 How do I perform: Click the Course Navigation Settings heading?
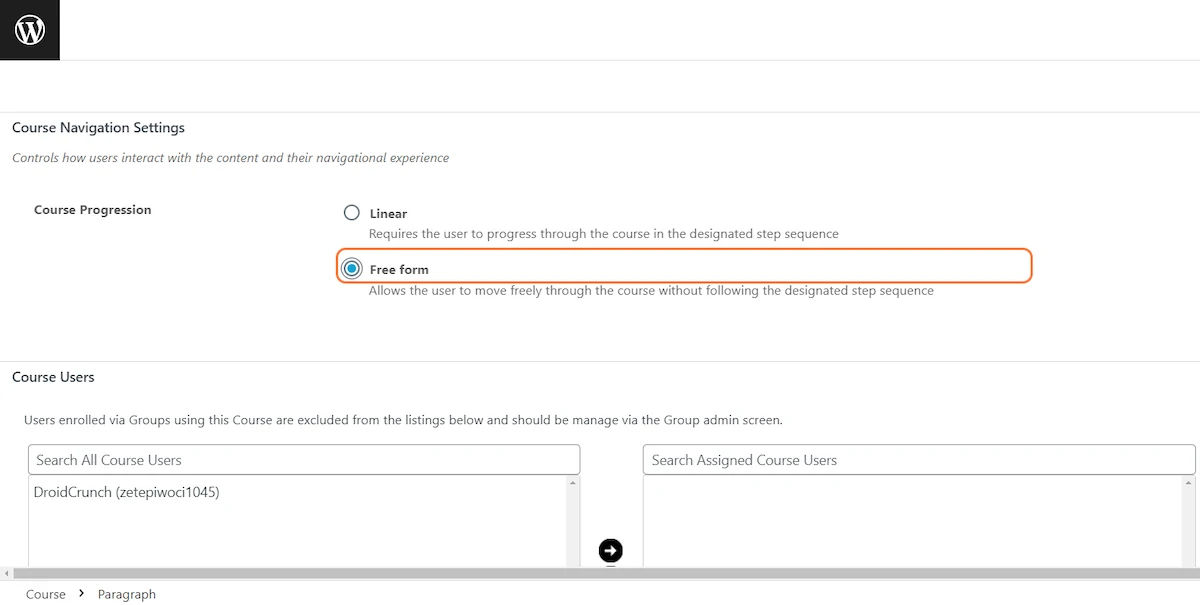click(x=98, y=128)
